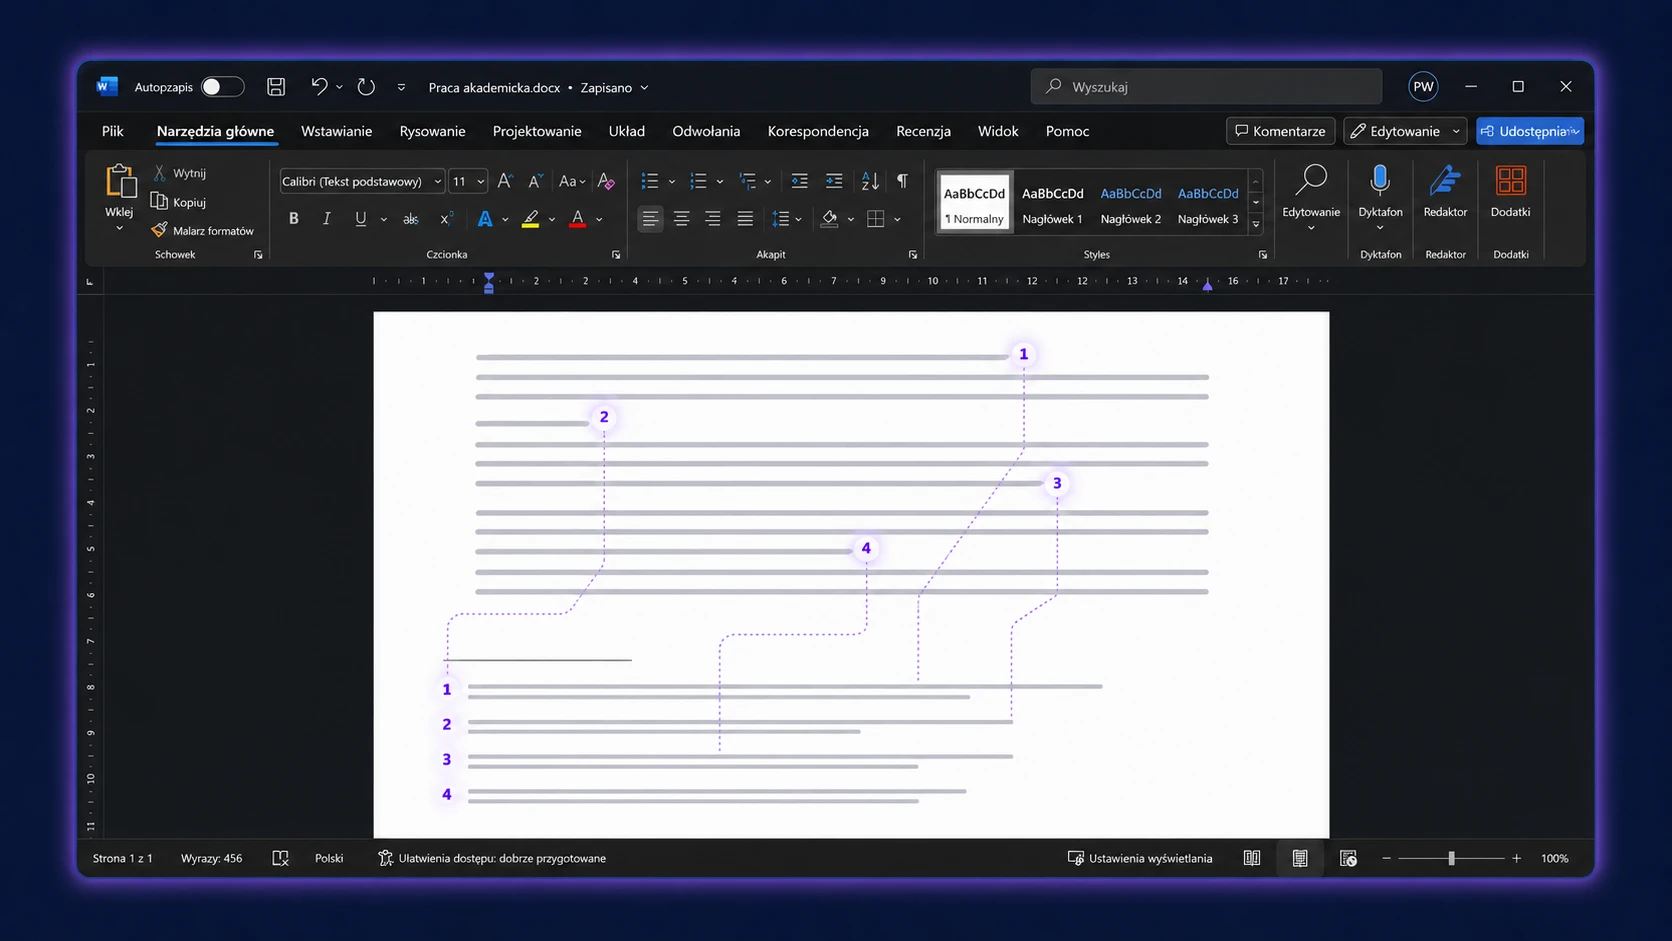1672x941 pixels.
Task: Paste using the Wklej icon
Action: click(x=120, y=181)
